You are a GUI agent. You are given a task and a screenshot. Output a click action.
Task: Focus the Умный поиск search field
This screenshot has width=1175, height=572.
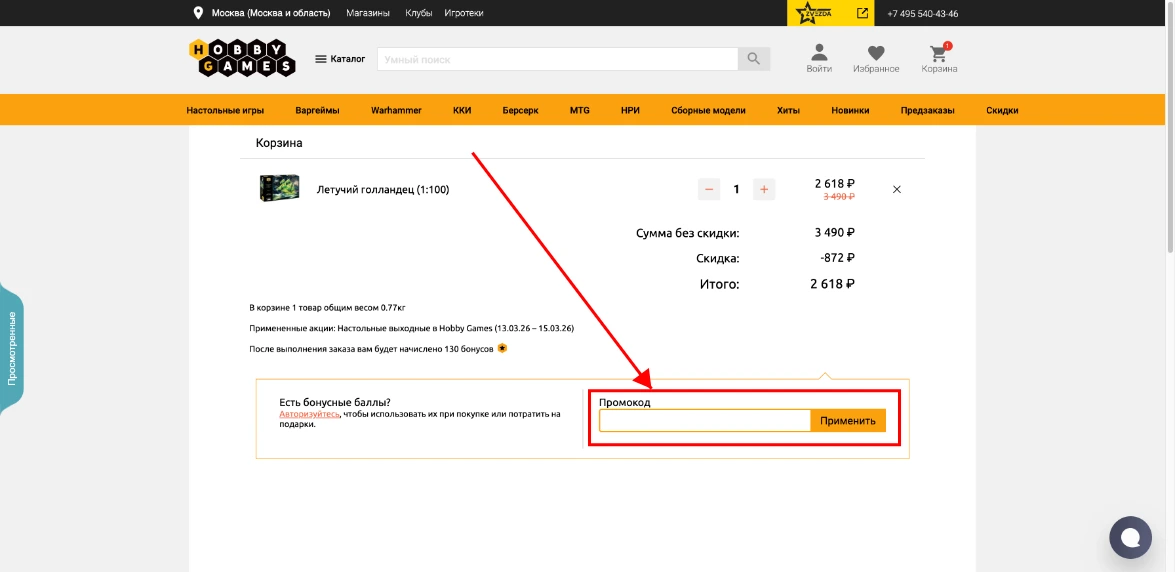558,59
